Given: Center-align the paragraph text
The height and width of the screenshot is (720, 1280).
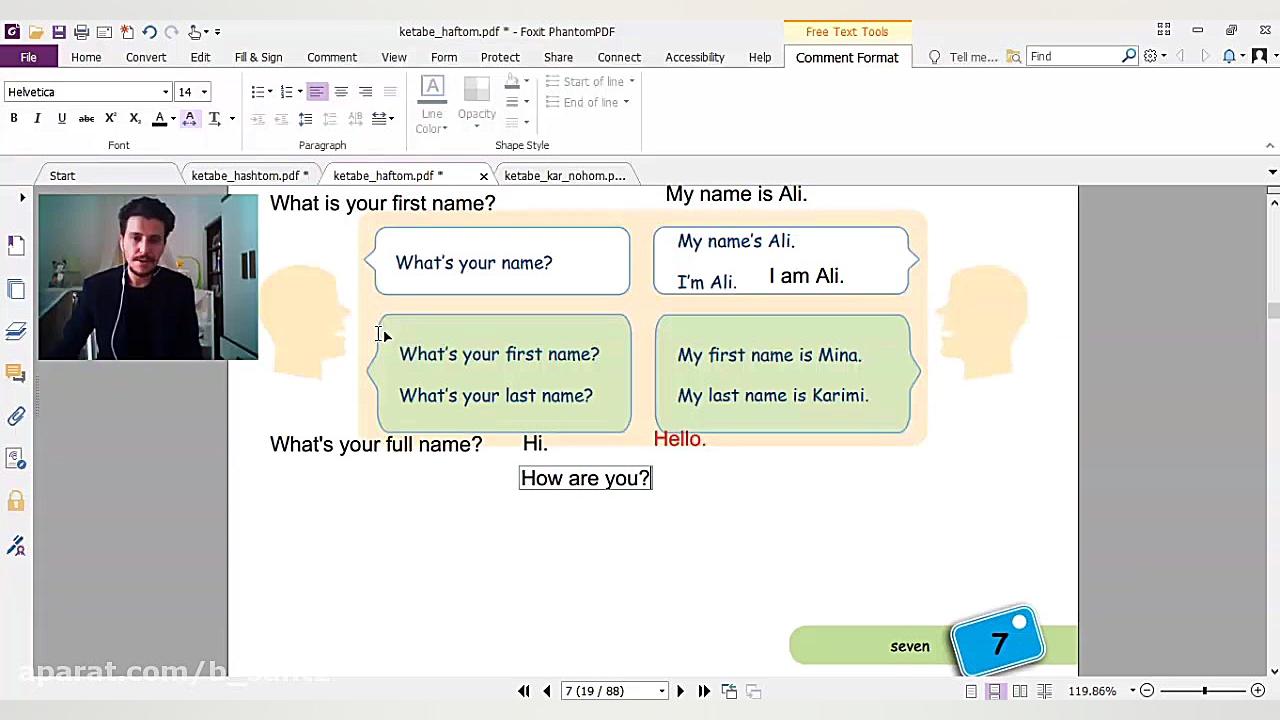Looking at the screenshot, I should [341, 92].
